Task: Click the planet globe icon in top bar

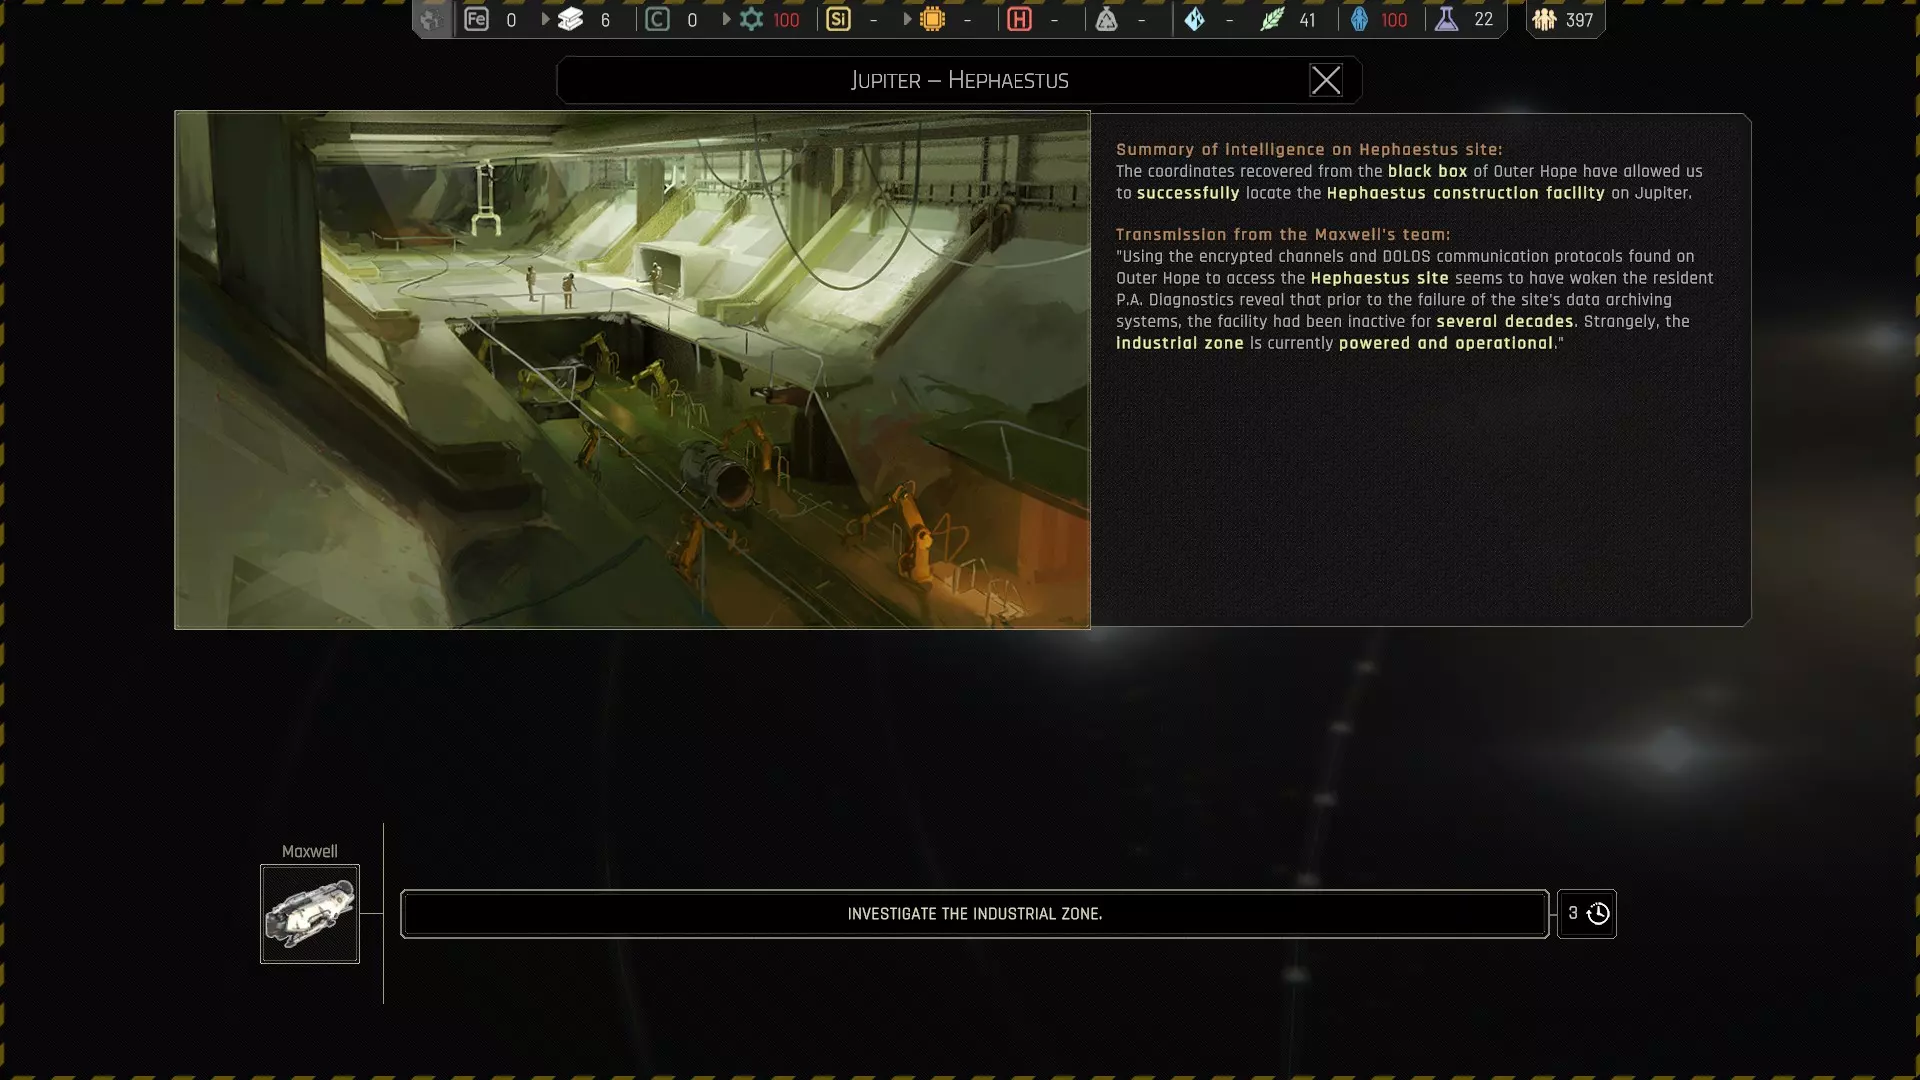Action: tap(431, 19)
